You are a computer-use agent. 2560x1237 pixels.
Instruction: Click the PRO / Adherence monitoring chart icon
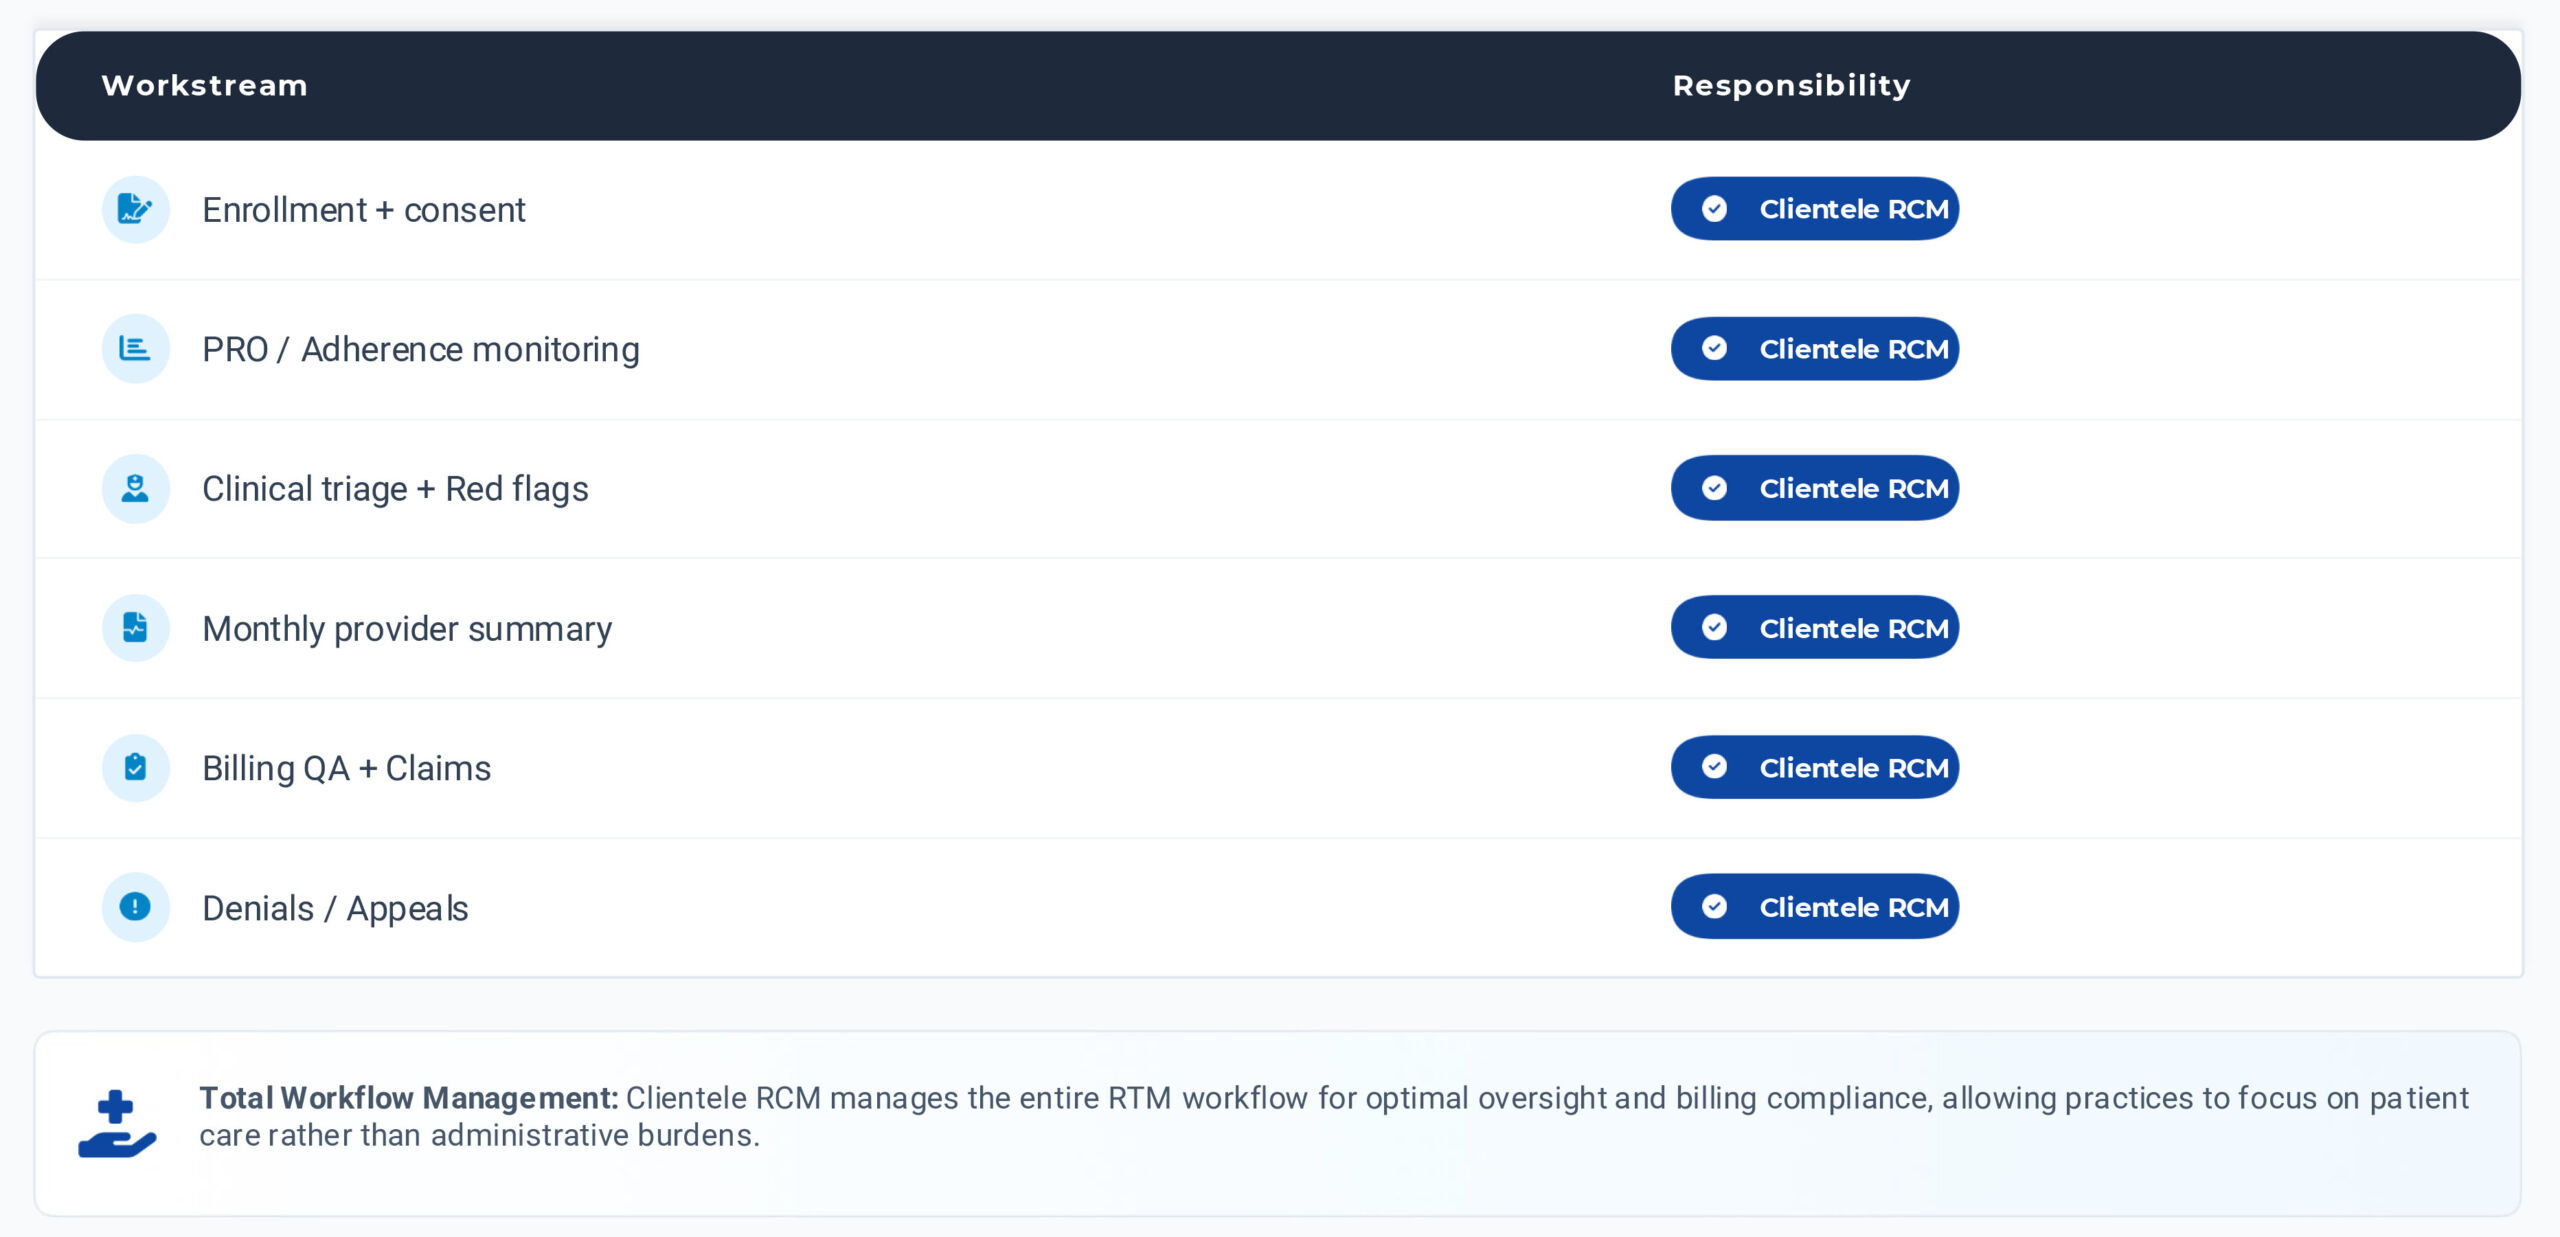(x=135, y=348)
